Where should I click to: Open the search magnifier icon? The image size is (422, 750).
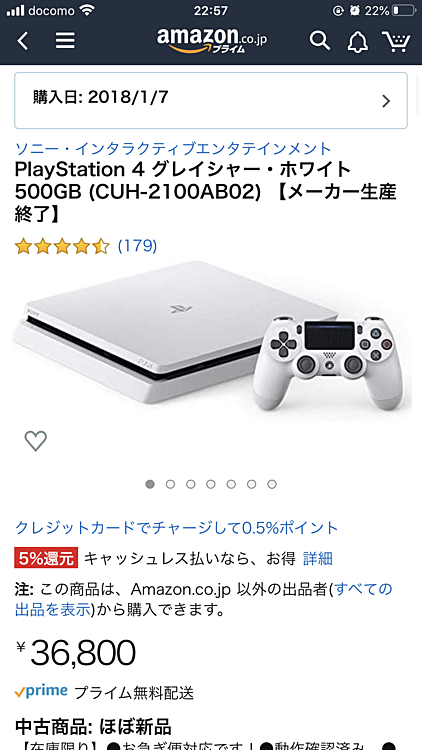point(320,41)
